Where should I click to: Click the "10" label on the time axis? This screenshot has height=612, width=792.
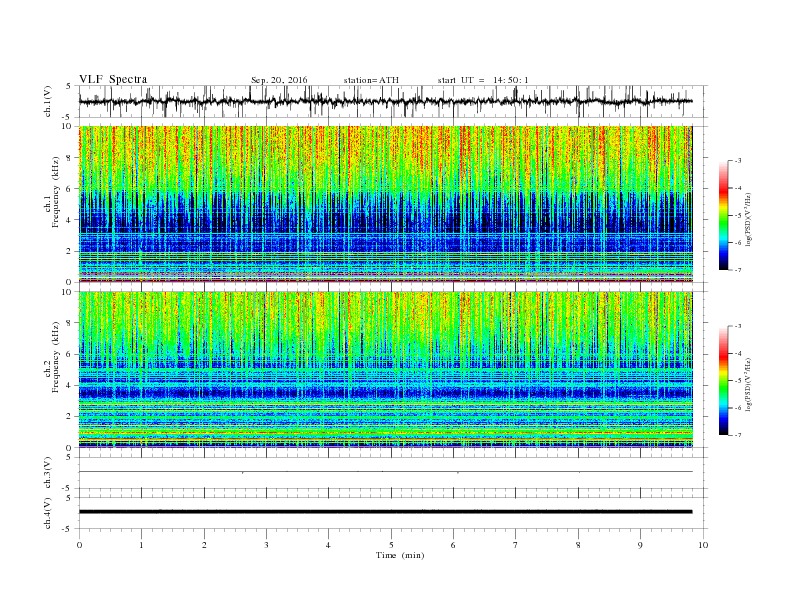coord(703,545)
